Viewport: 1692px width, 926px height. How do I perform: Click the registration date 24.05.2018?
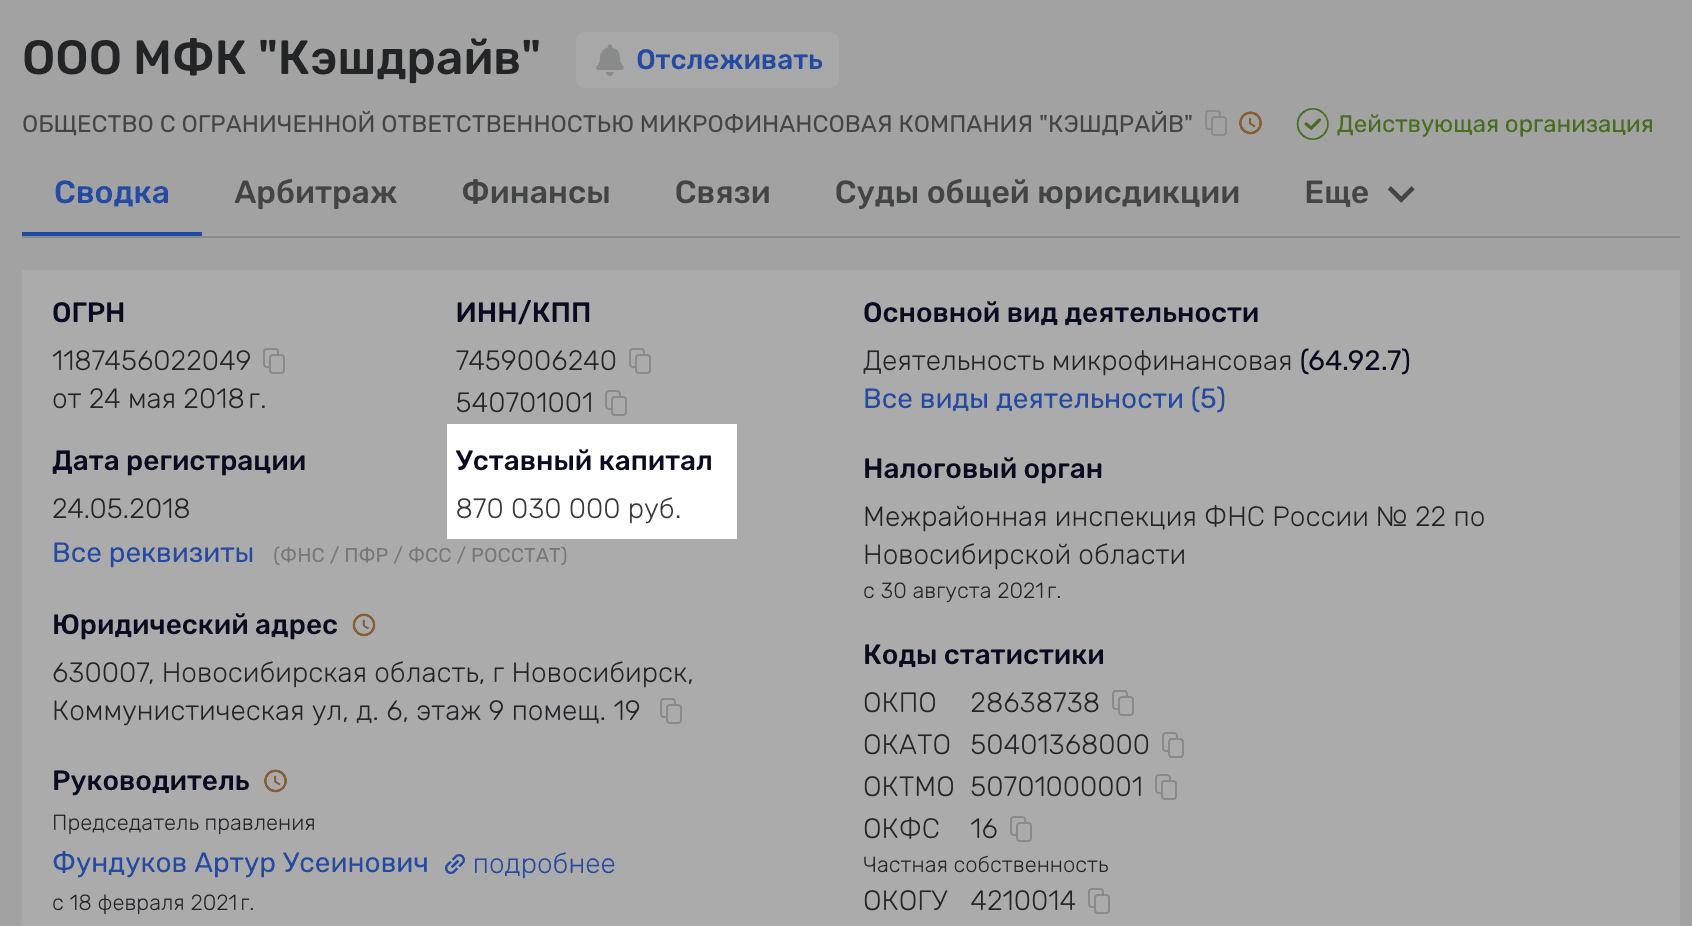[x=121, y=509]
